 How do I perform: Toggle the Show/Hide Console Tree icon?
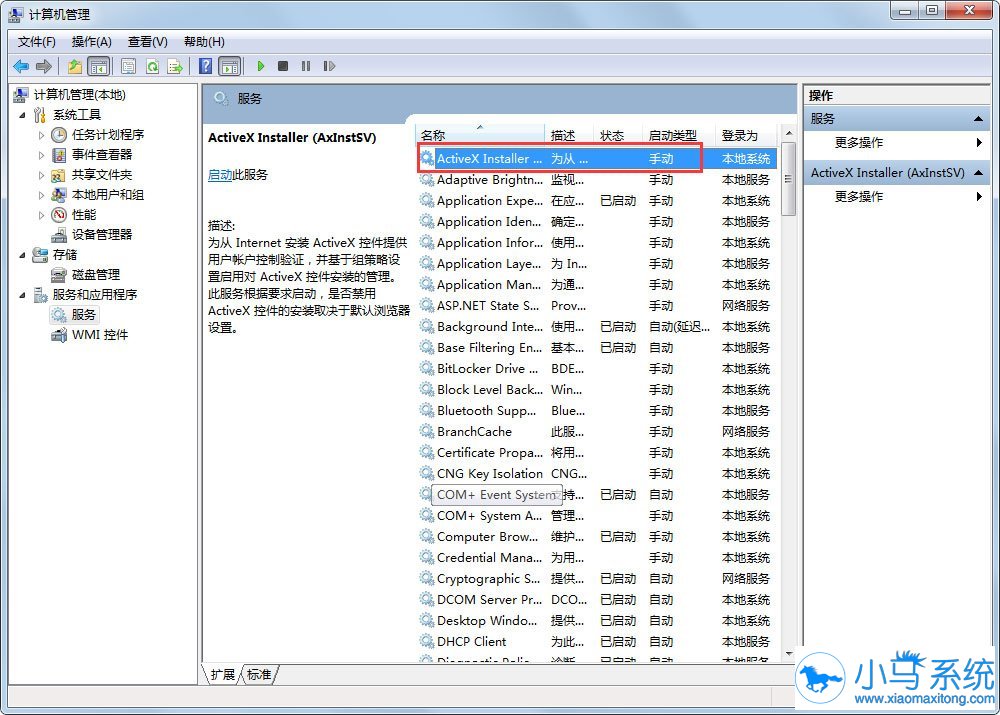(98, 66)
